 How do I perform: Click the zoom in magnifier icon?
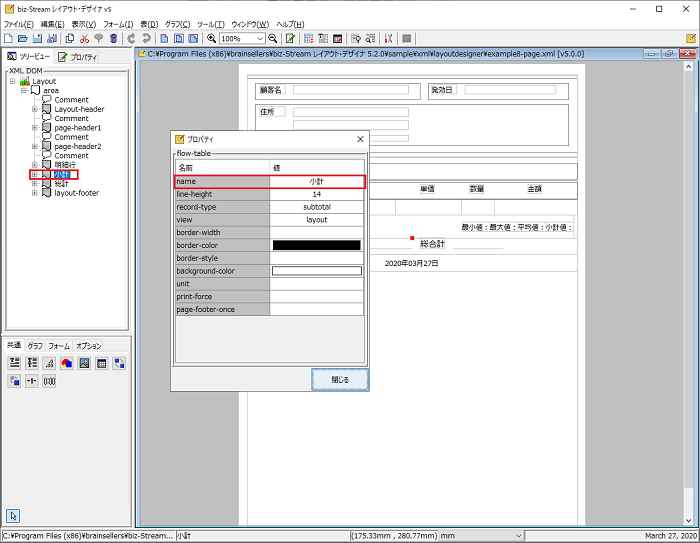point(211,38)
